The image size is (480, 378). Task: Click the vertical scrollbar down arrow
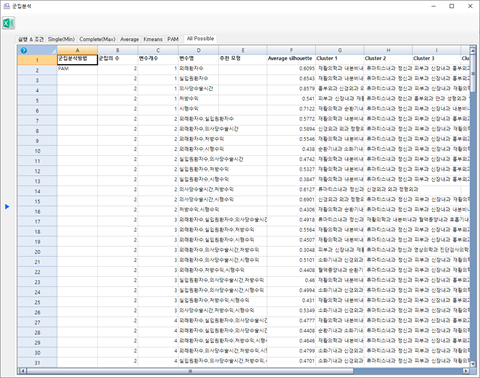pyautogui.click(x=473, y=364)
